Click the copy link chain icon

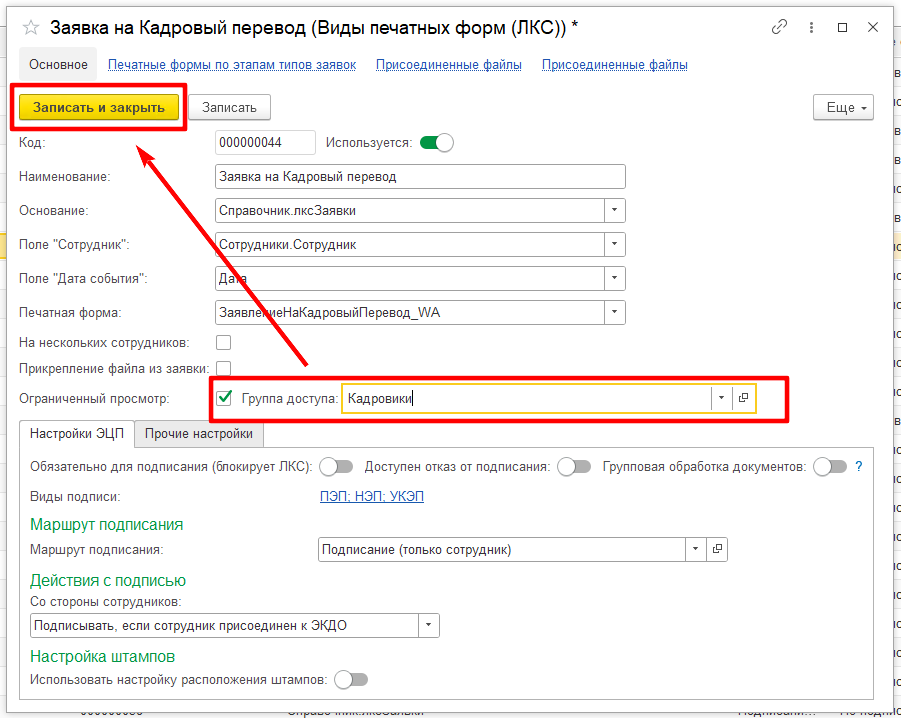tap(781, 28)
